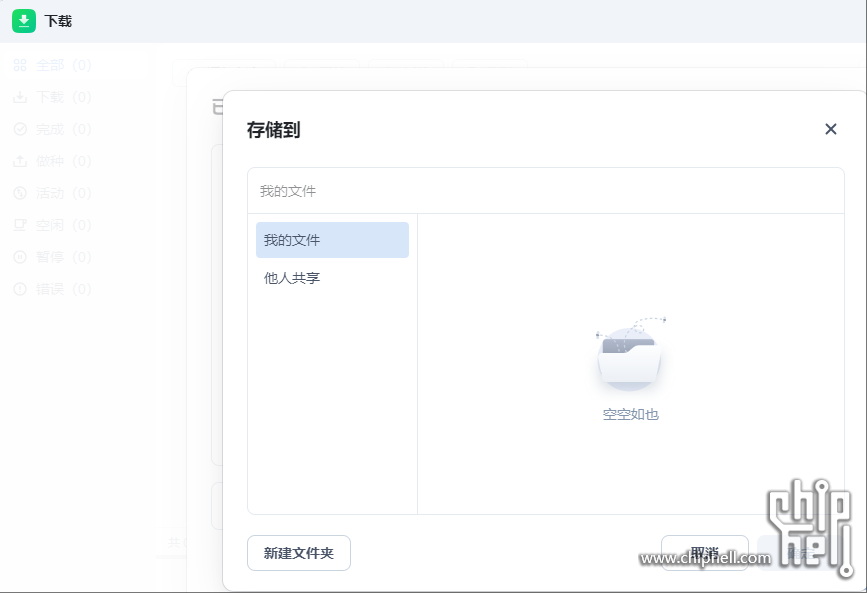Click the 下载 title text

(58, 21)
